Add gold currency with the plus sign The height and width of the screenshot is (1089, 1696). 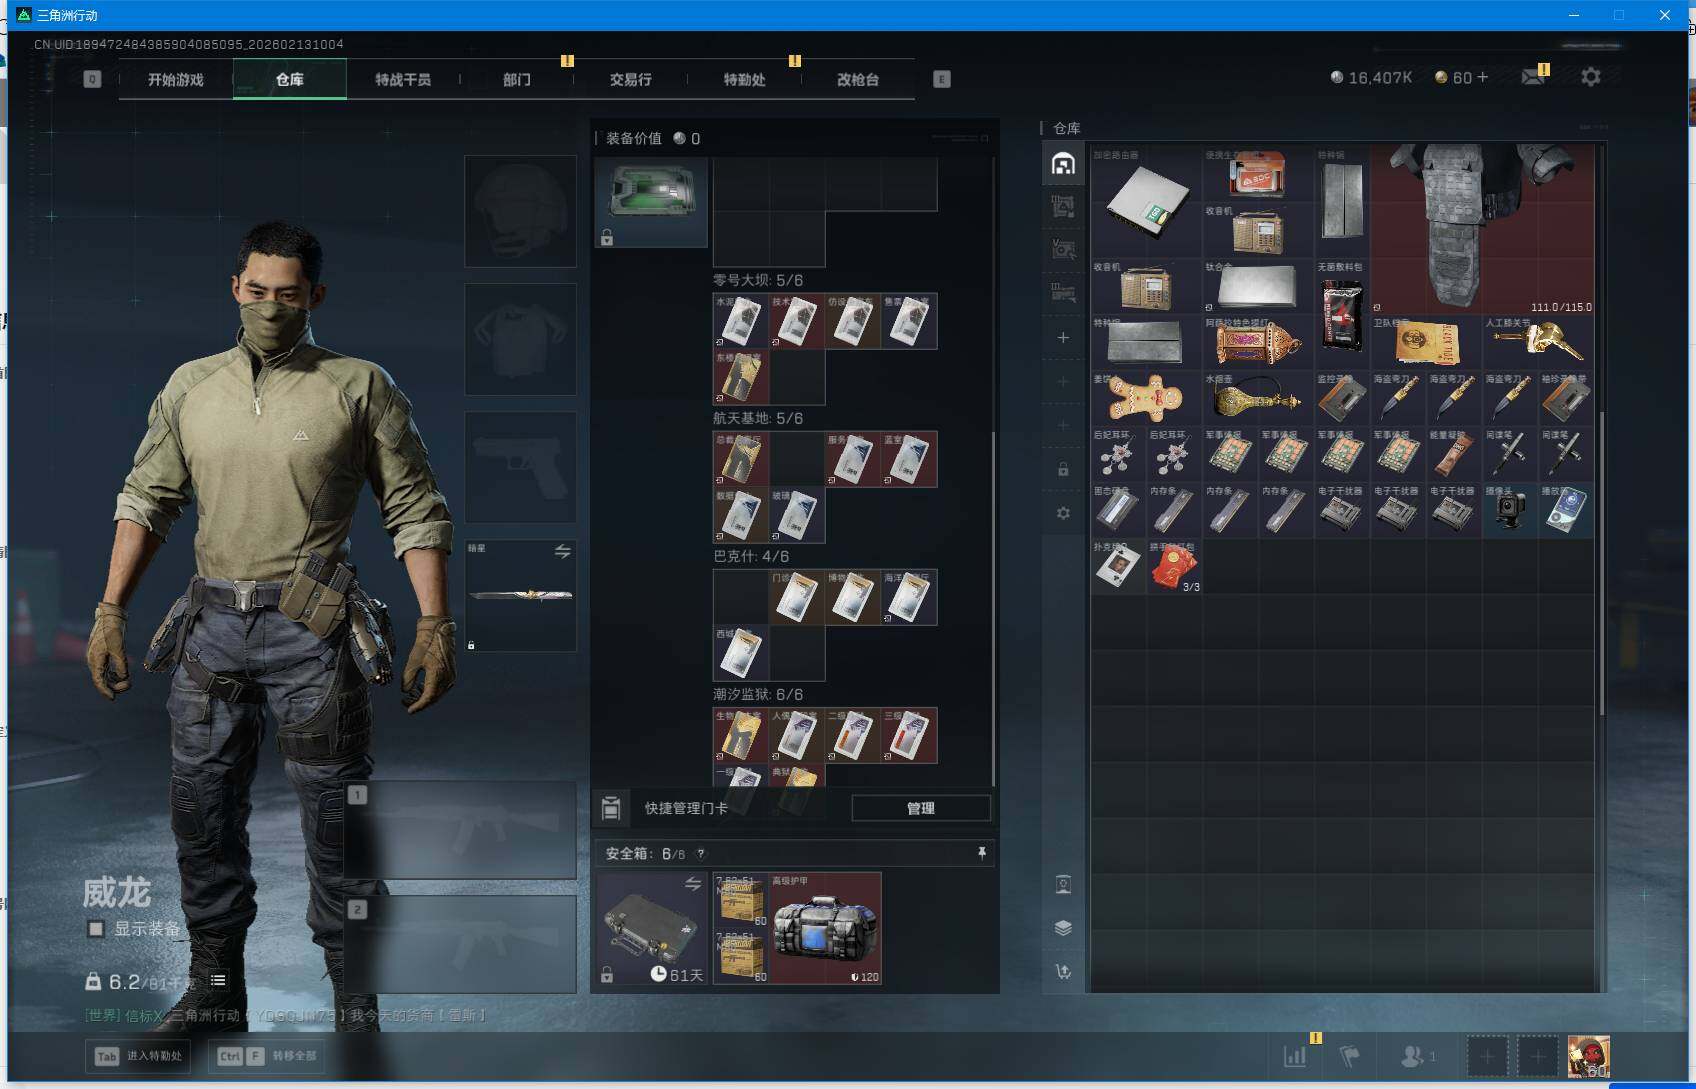[x=1482, y=77]
